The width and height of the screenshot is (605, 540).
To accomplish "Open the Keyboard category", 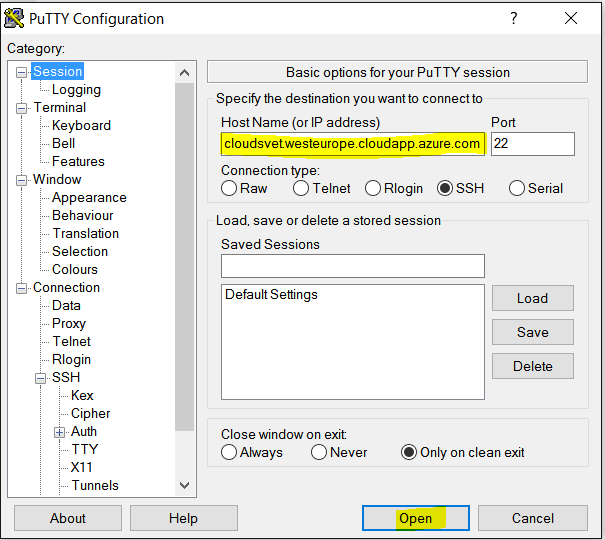I will click(81, 125).
